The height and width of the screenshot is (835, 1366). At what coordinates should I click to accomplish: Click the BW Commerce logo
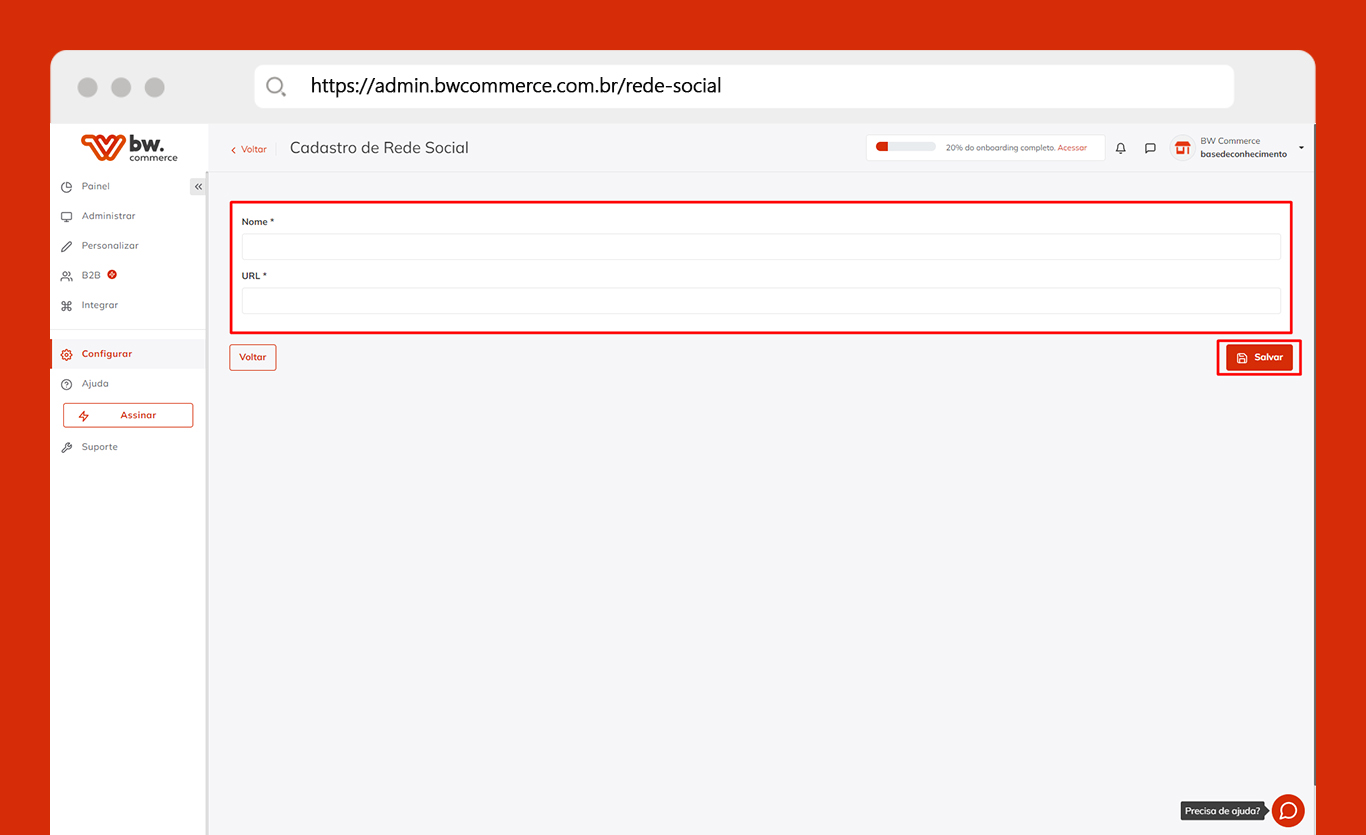pos(129,147)
